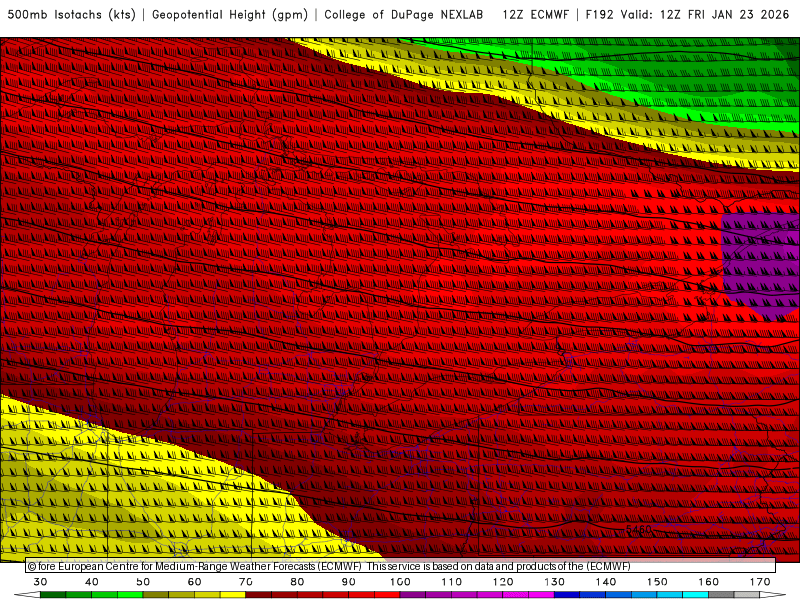
Task: Click the "150" legend scale label
Action: (x=657, y=582)
